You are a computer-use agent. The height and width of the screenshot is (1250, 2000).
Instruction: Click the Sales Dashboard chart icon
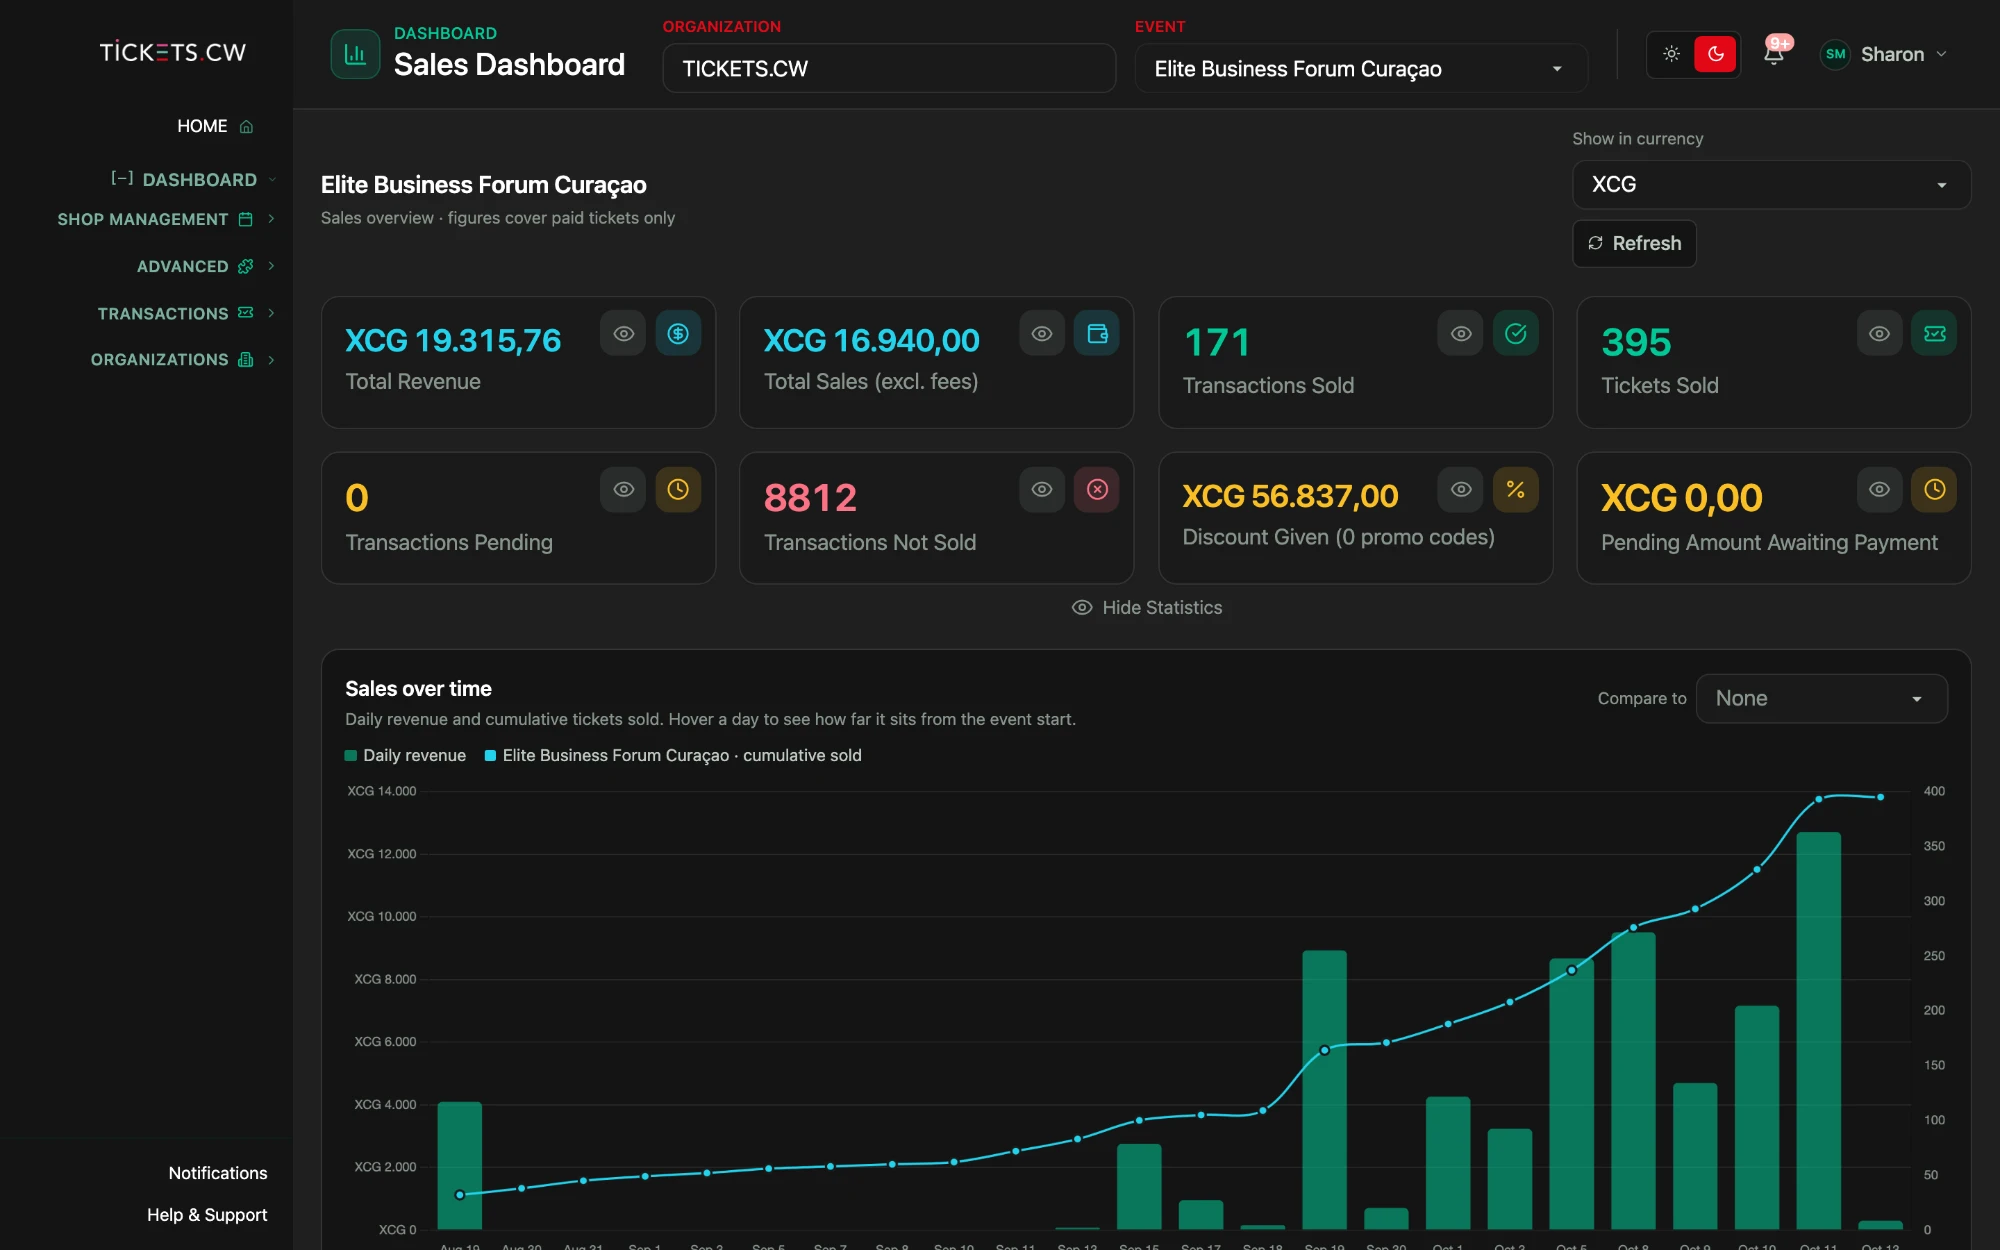click(x=355, y=54)
